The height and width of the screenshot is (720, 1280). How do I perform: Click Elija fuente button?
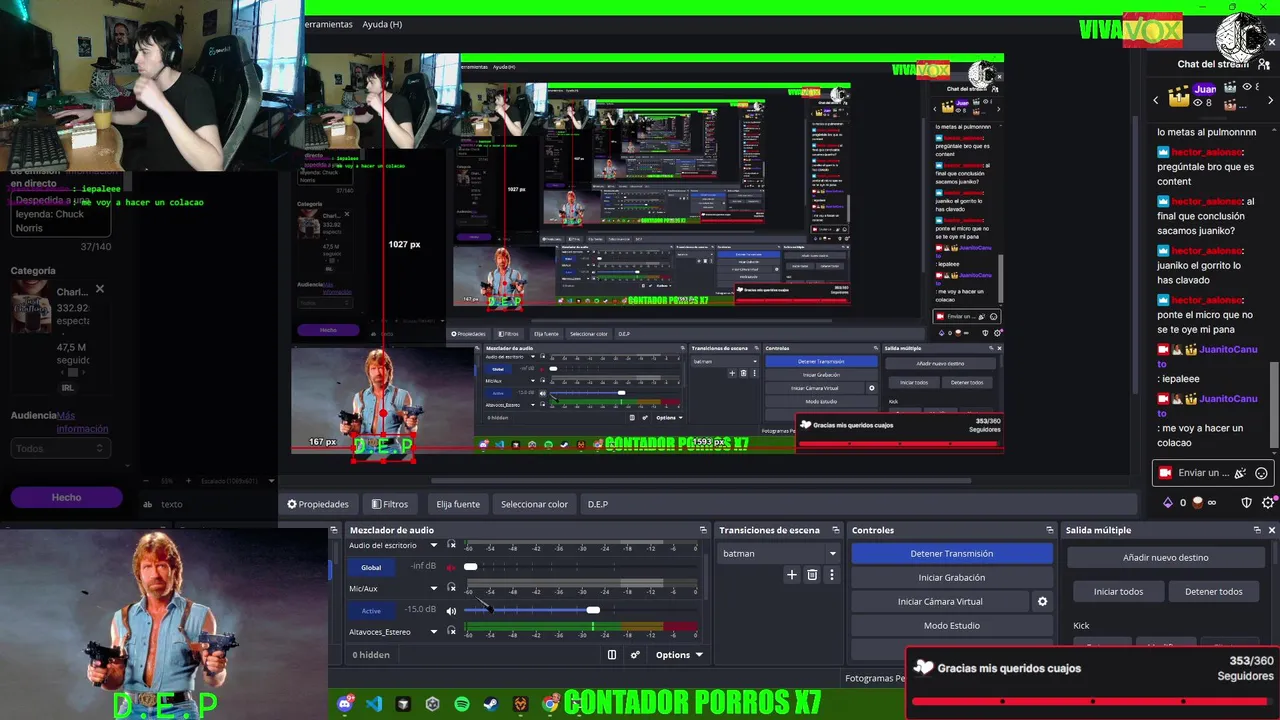pos(458,504)
